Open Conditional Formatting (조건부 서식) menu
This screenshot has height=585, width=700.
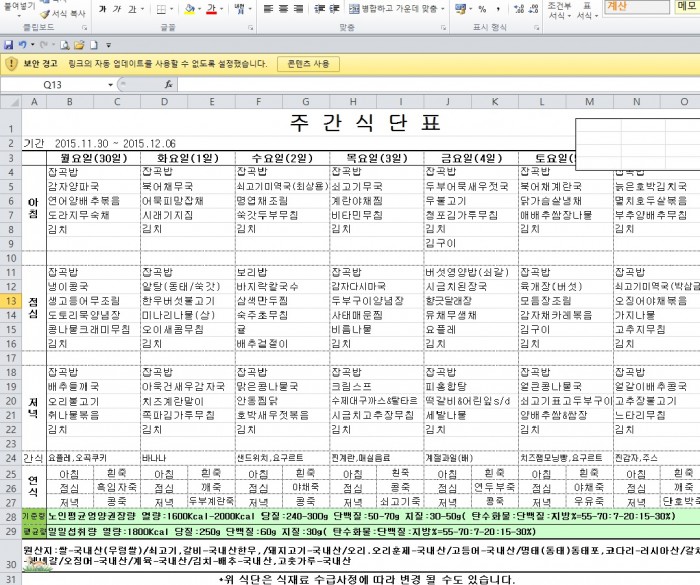point(559,10)
